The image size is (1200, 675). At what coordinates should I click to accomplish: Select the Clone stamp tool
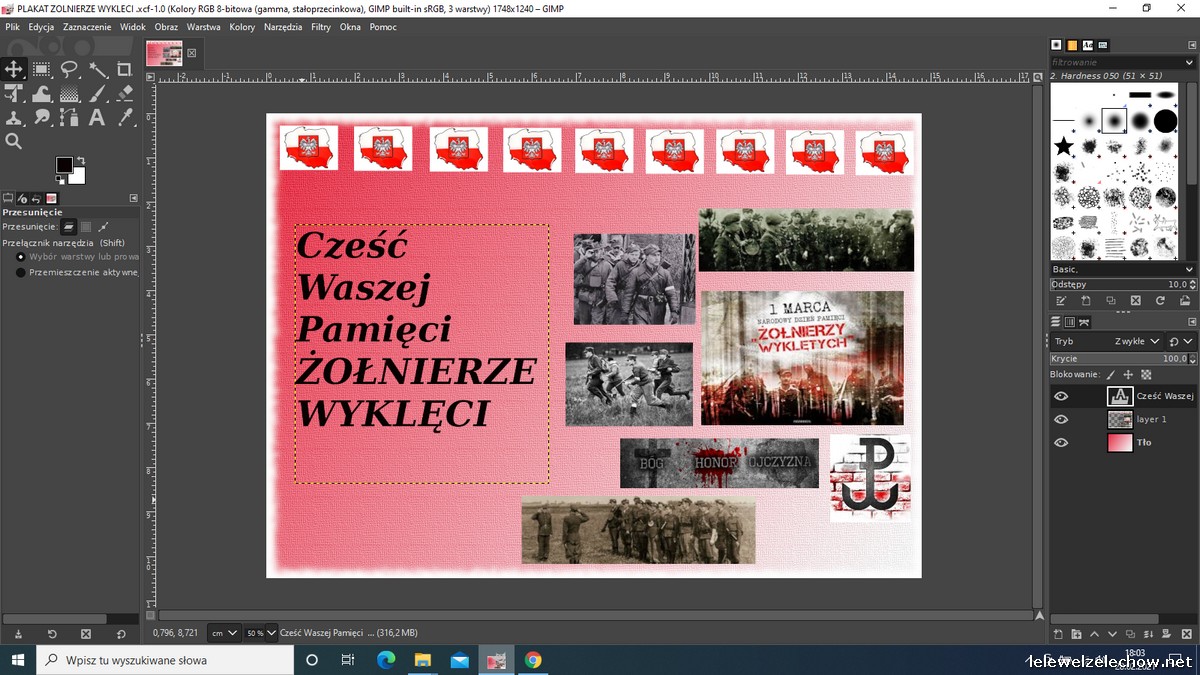pyautogui.click(x=14, y=117)
